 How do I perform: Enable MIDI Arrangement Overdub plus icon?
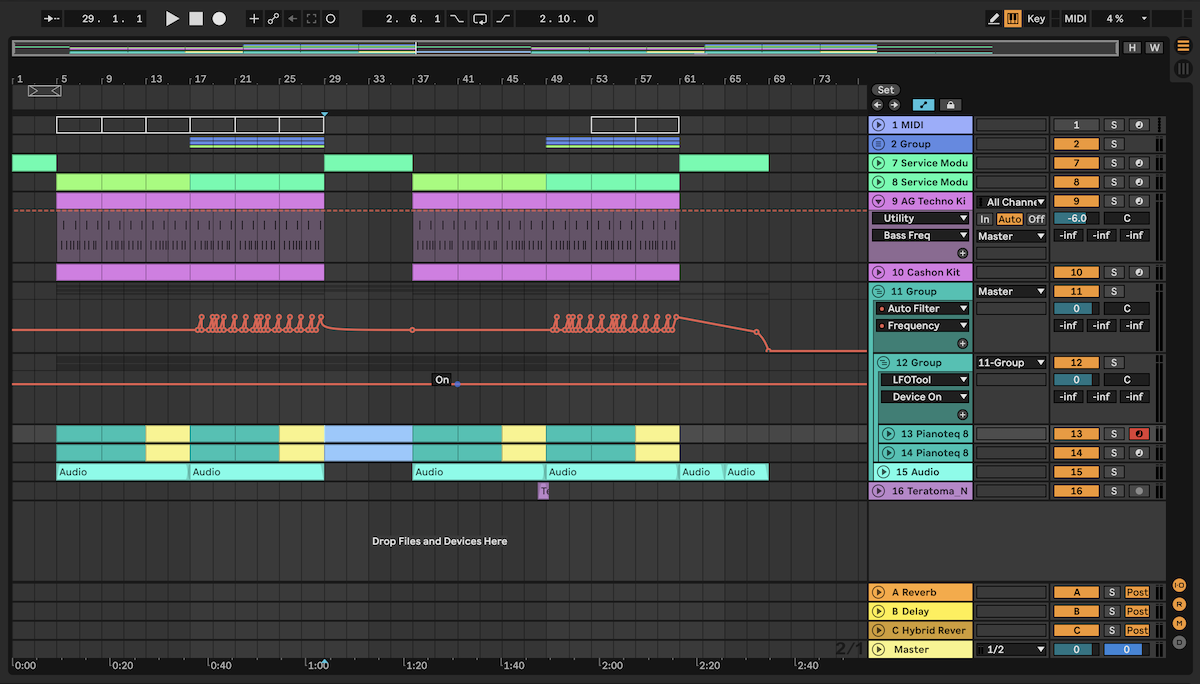(x=254, y=18)
